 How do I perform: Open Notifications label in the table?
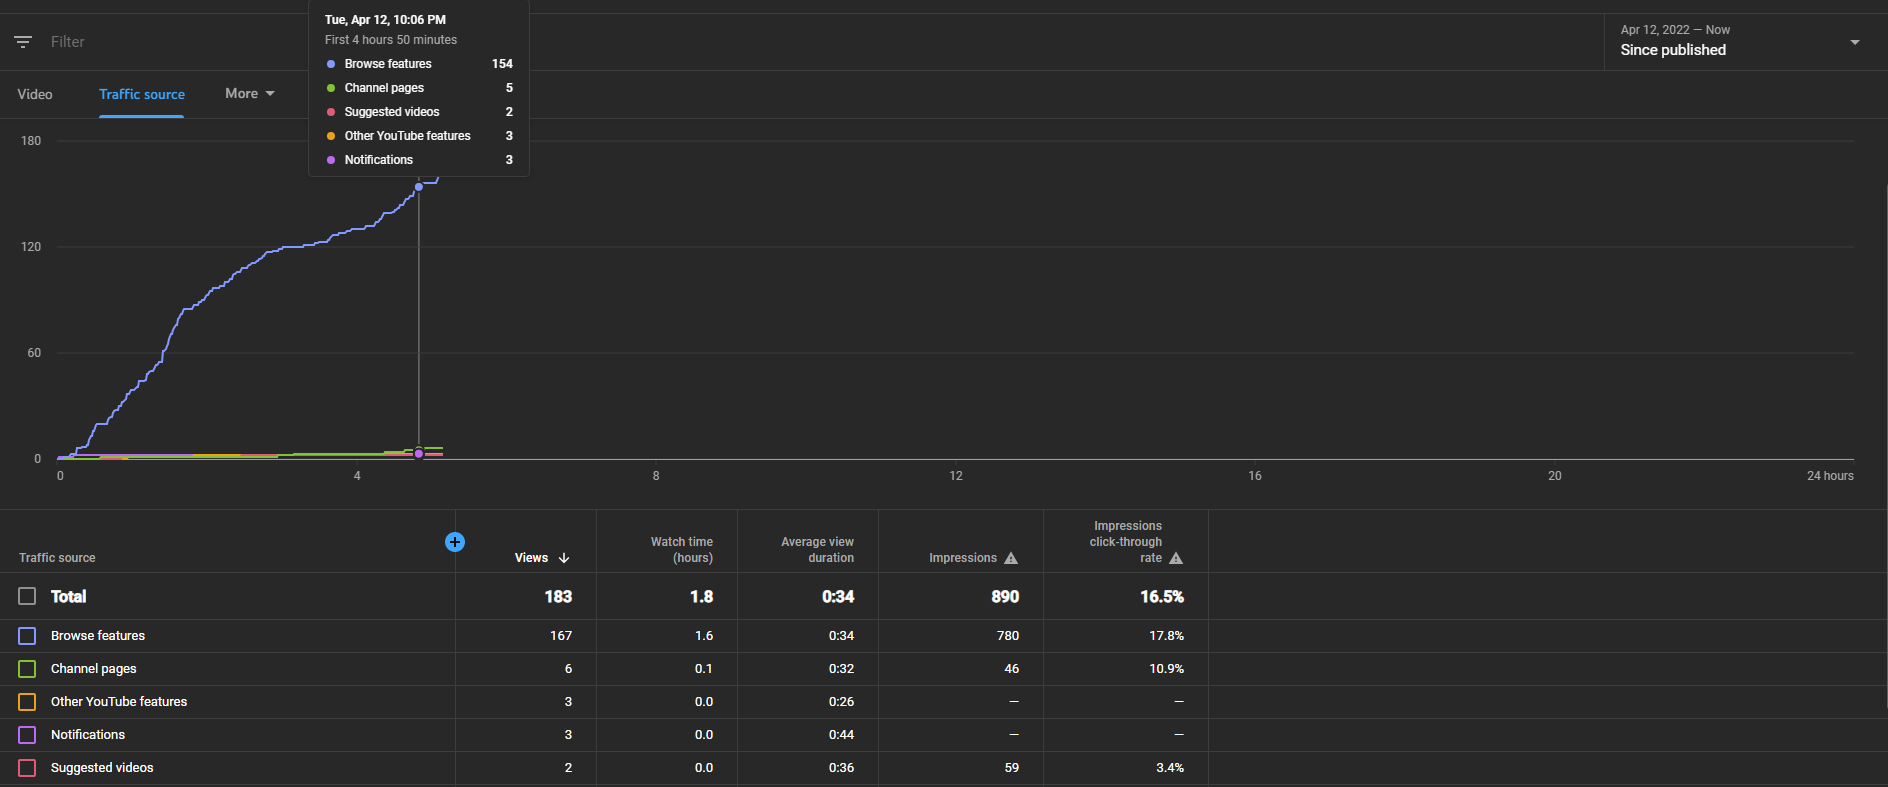click(88, 735)
